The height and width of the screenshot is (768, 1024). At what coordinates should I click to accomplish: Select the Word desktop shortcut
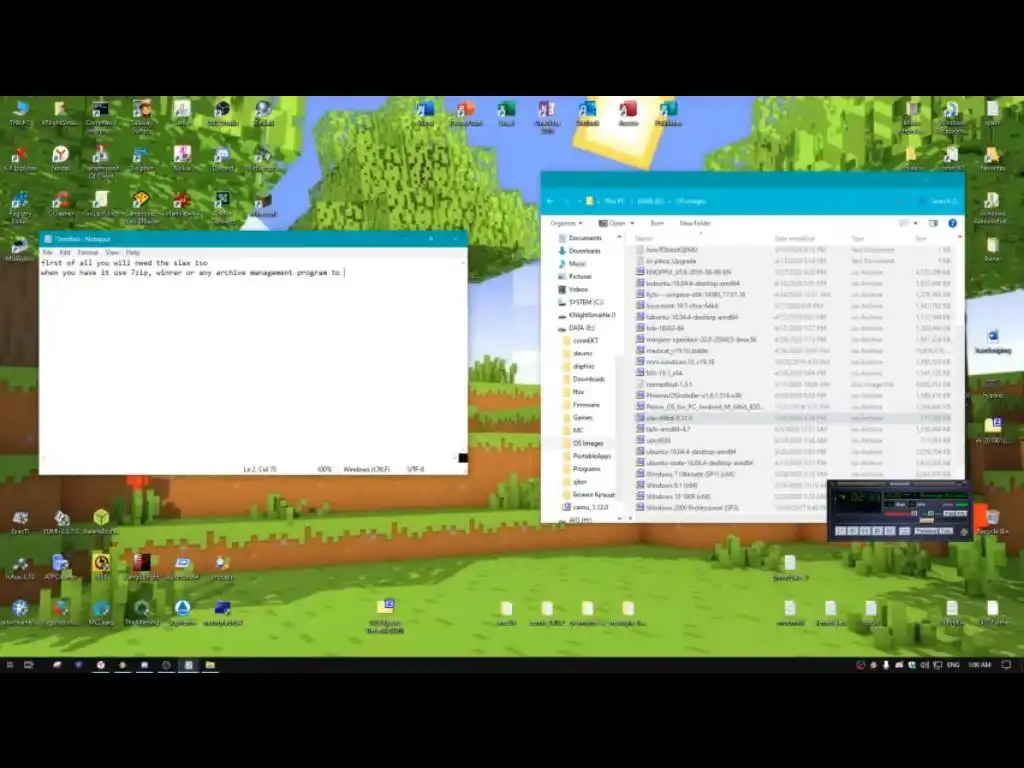pyautogui.click(x=425, y=113)
